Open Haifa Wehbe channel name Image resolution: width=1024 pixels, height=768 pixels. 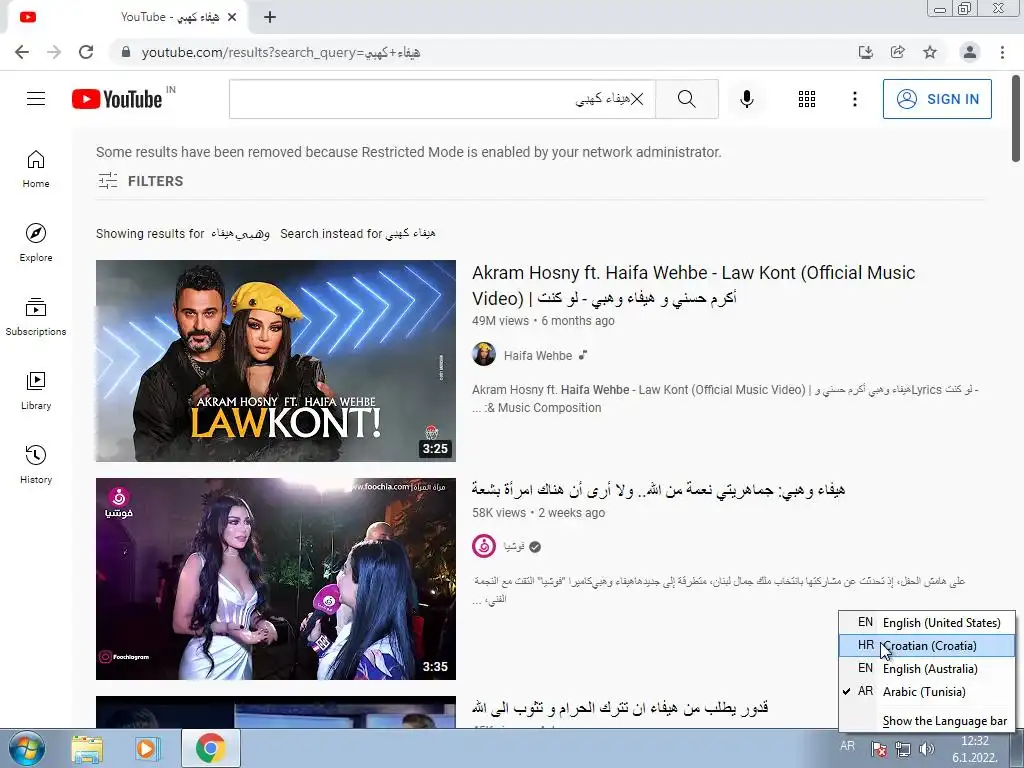537,355
